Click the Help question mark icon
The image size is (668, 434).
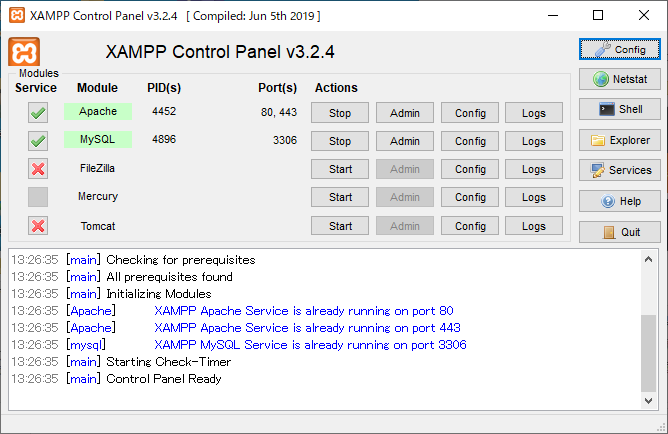(x=607, y=202)
